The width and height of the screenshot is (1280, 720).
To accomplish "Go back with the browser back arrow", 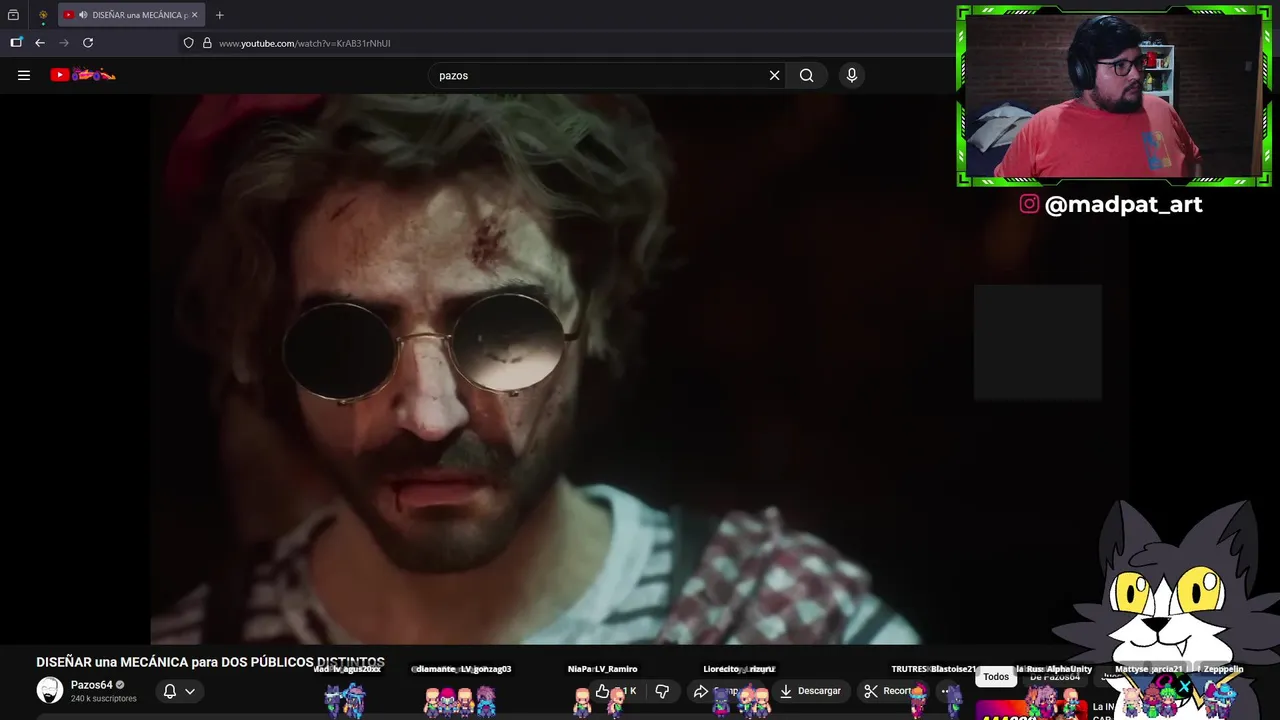I will pos(40,43).
